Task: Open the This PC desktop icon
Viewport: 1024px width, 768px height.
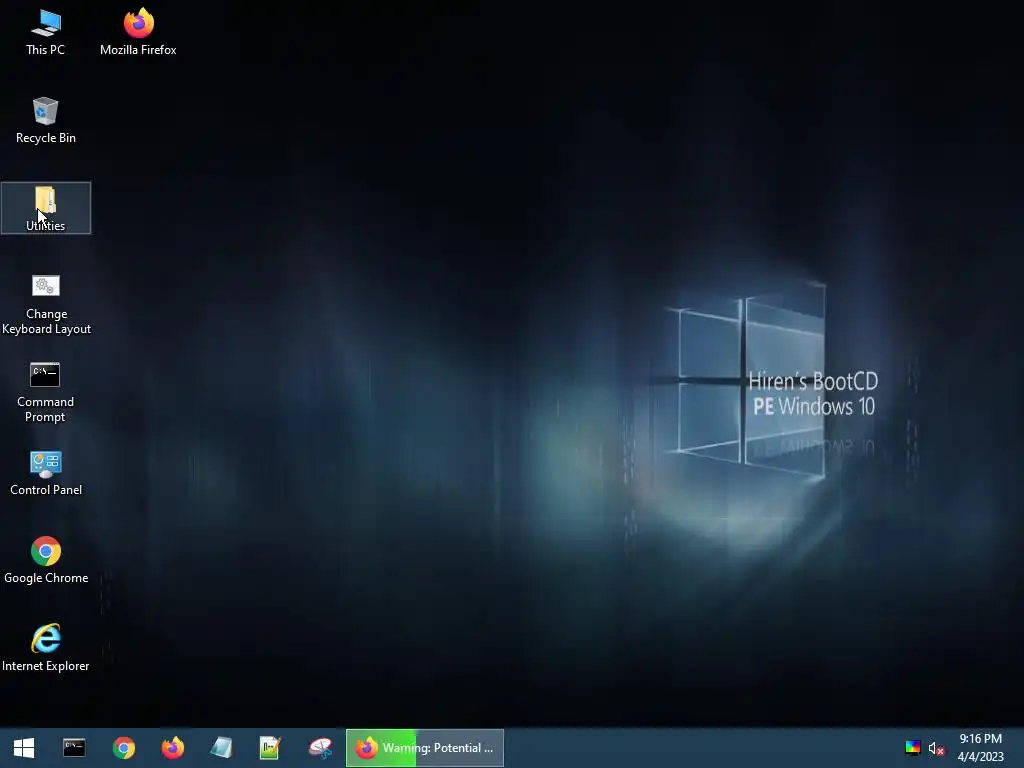Action: [46, 32]
